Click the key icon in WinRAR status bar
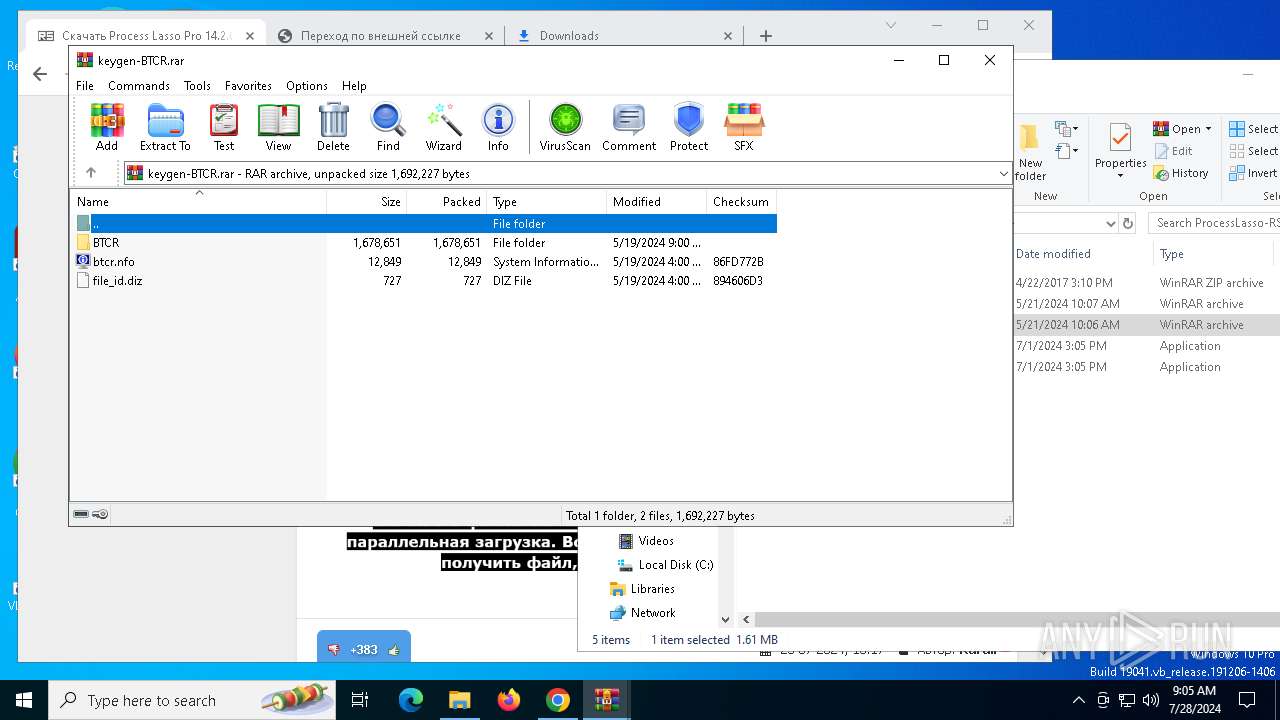This screenshot has width=1280, height=720. coord(100,514)
